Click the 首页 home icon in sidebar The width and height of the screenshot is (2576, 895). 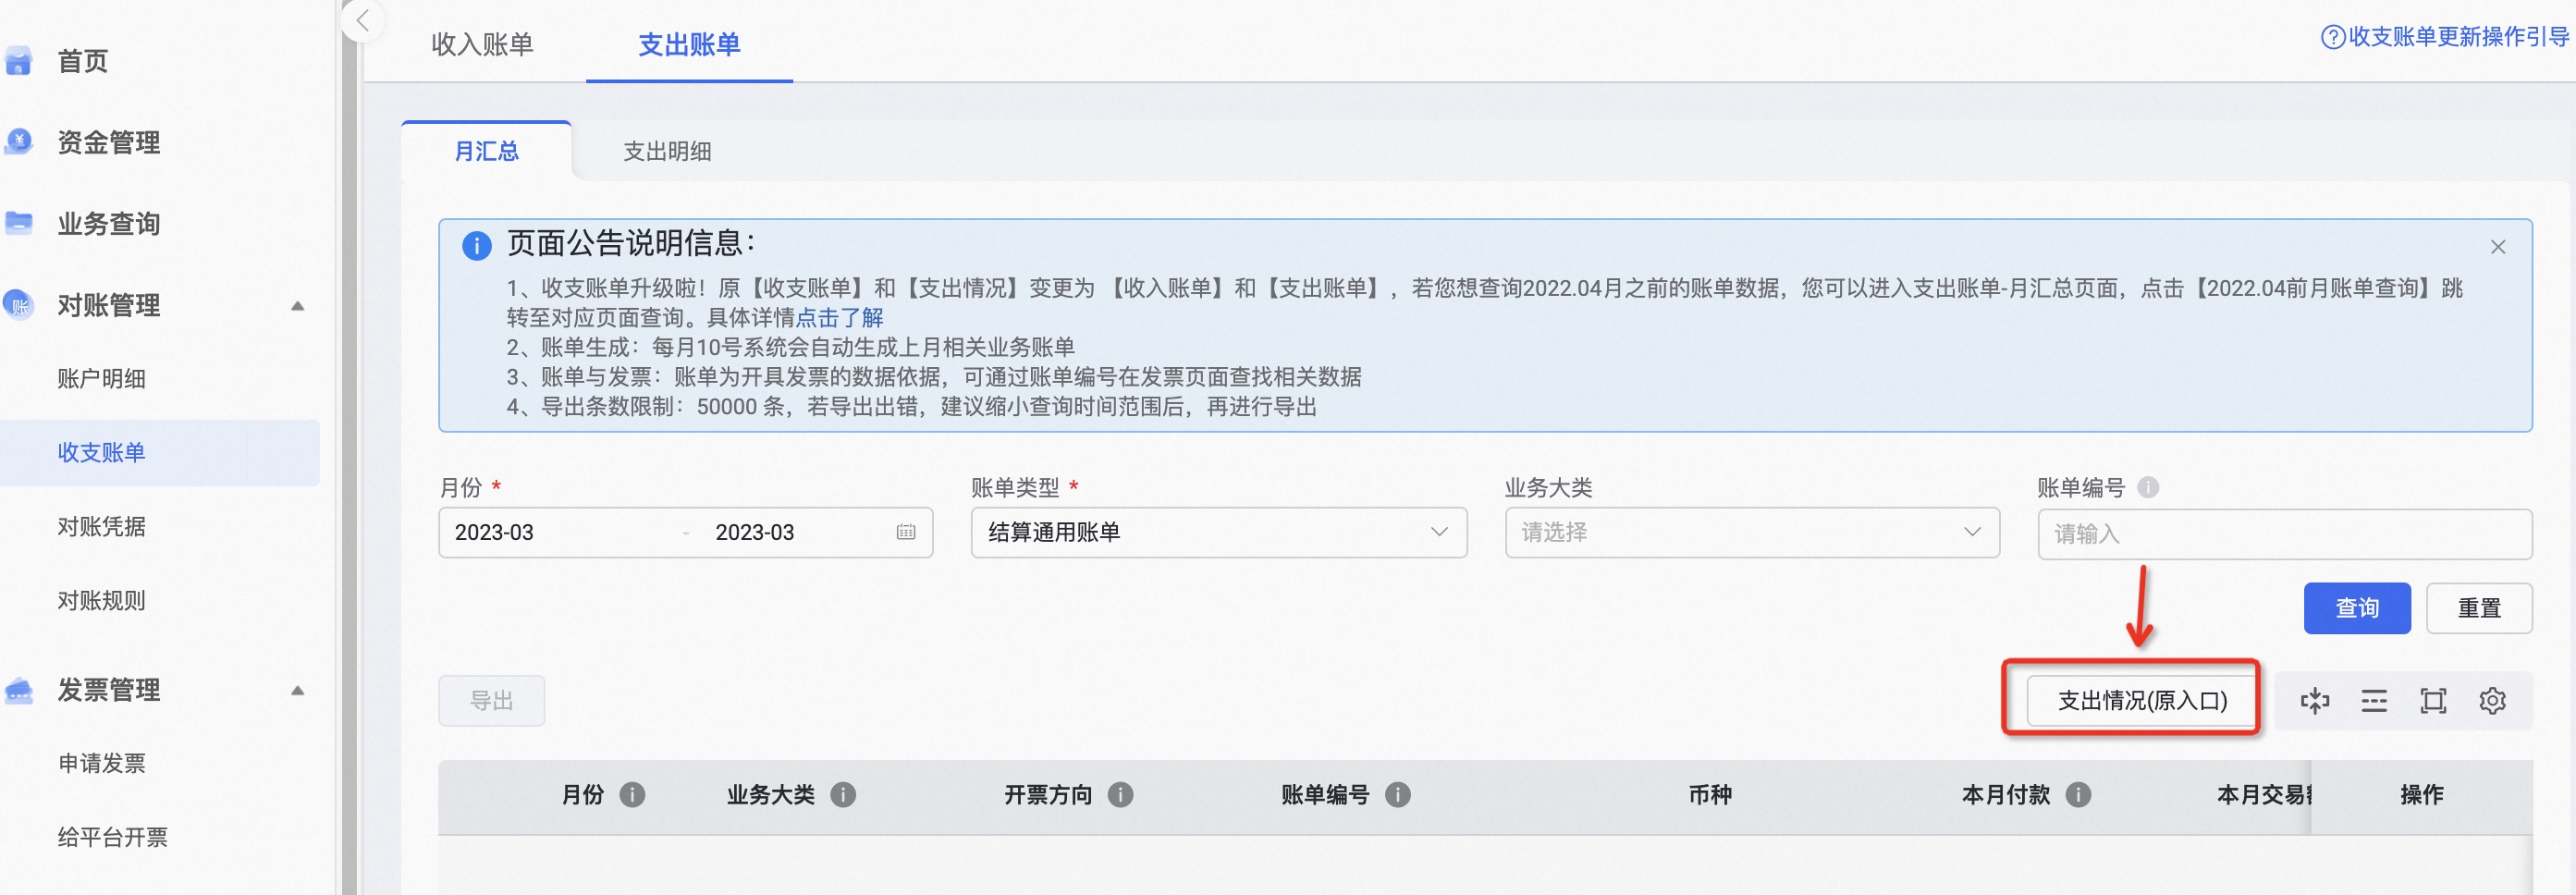click(x=18, y=61)
